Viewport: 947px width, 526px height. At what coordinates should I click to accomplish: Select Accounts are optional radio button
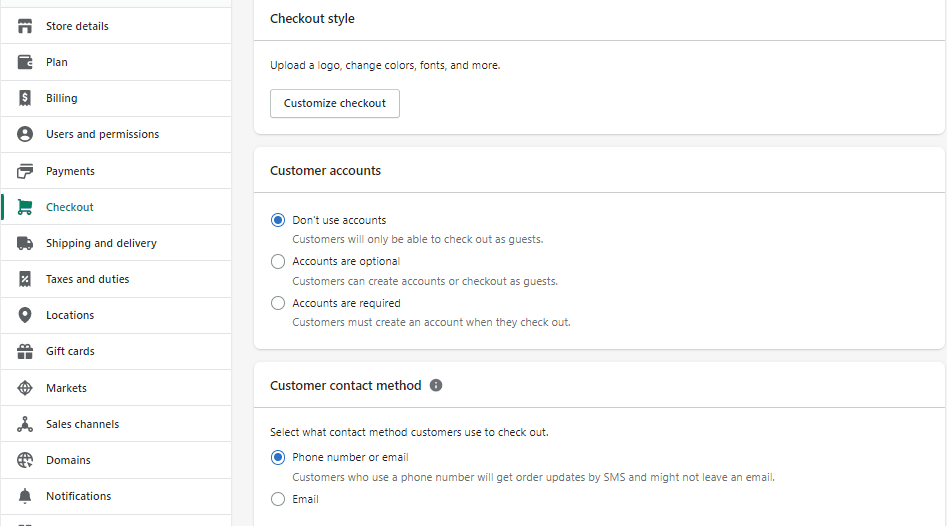click(278, 261)
